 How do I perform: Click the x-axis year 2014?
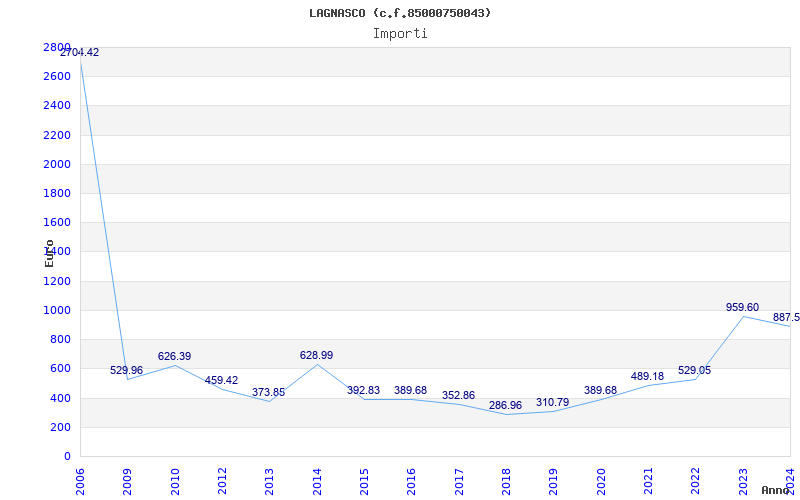(x=317, y=481)
